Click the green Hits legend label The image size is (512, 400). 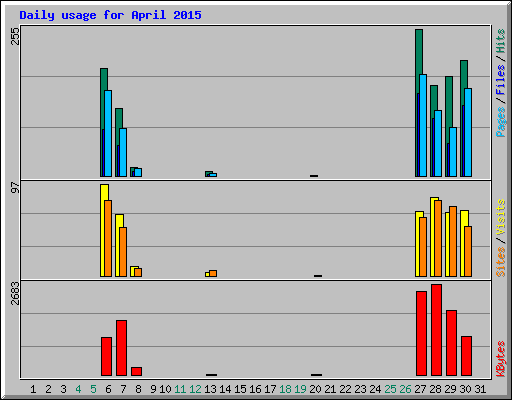[500, 41]
